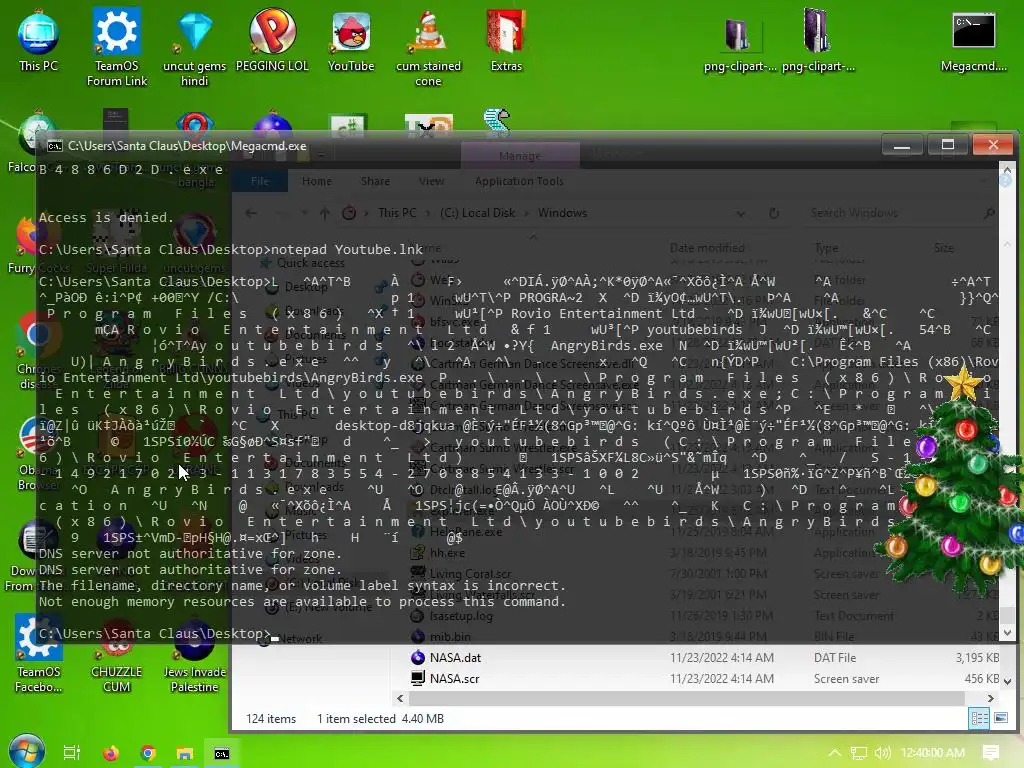Open the Share ribbon tab in Explorer
Viewport: 1024px width, 768px height.
pos(375,181)
